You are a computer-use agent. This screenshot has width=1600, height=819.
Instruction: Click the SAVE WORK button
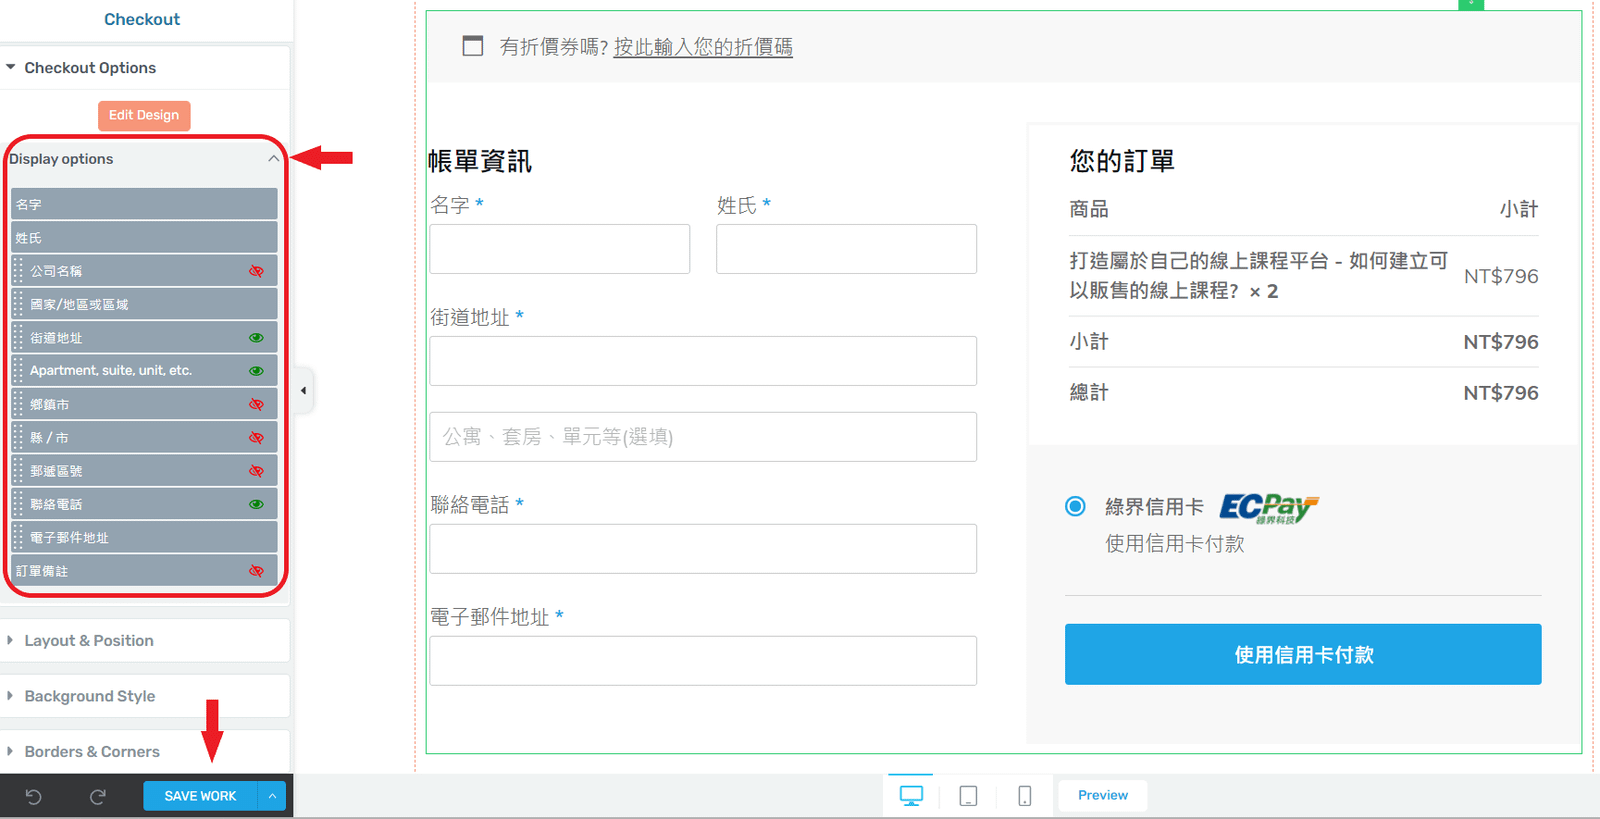(x=200, y=796)
